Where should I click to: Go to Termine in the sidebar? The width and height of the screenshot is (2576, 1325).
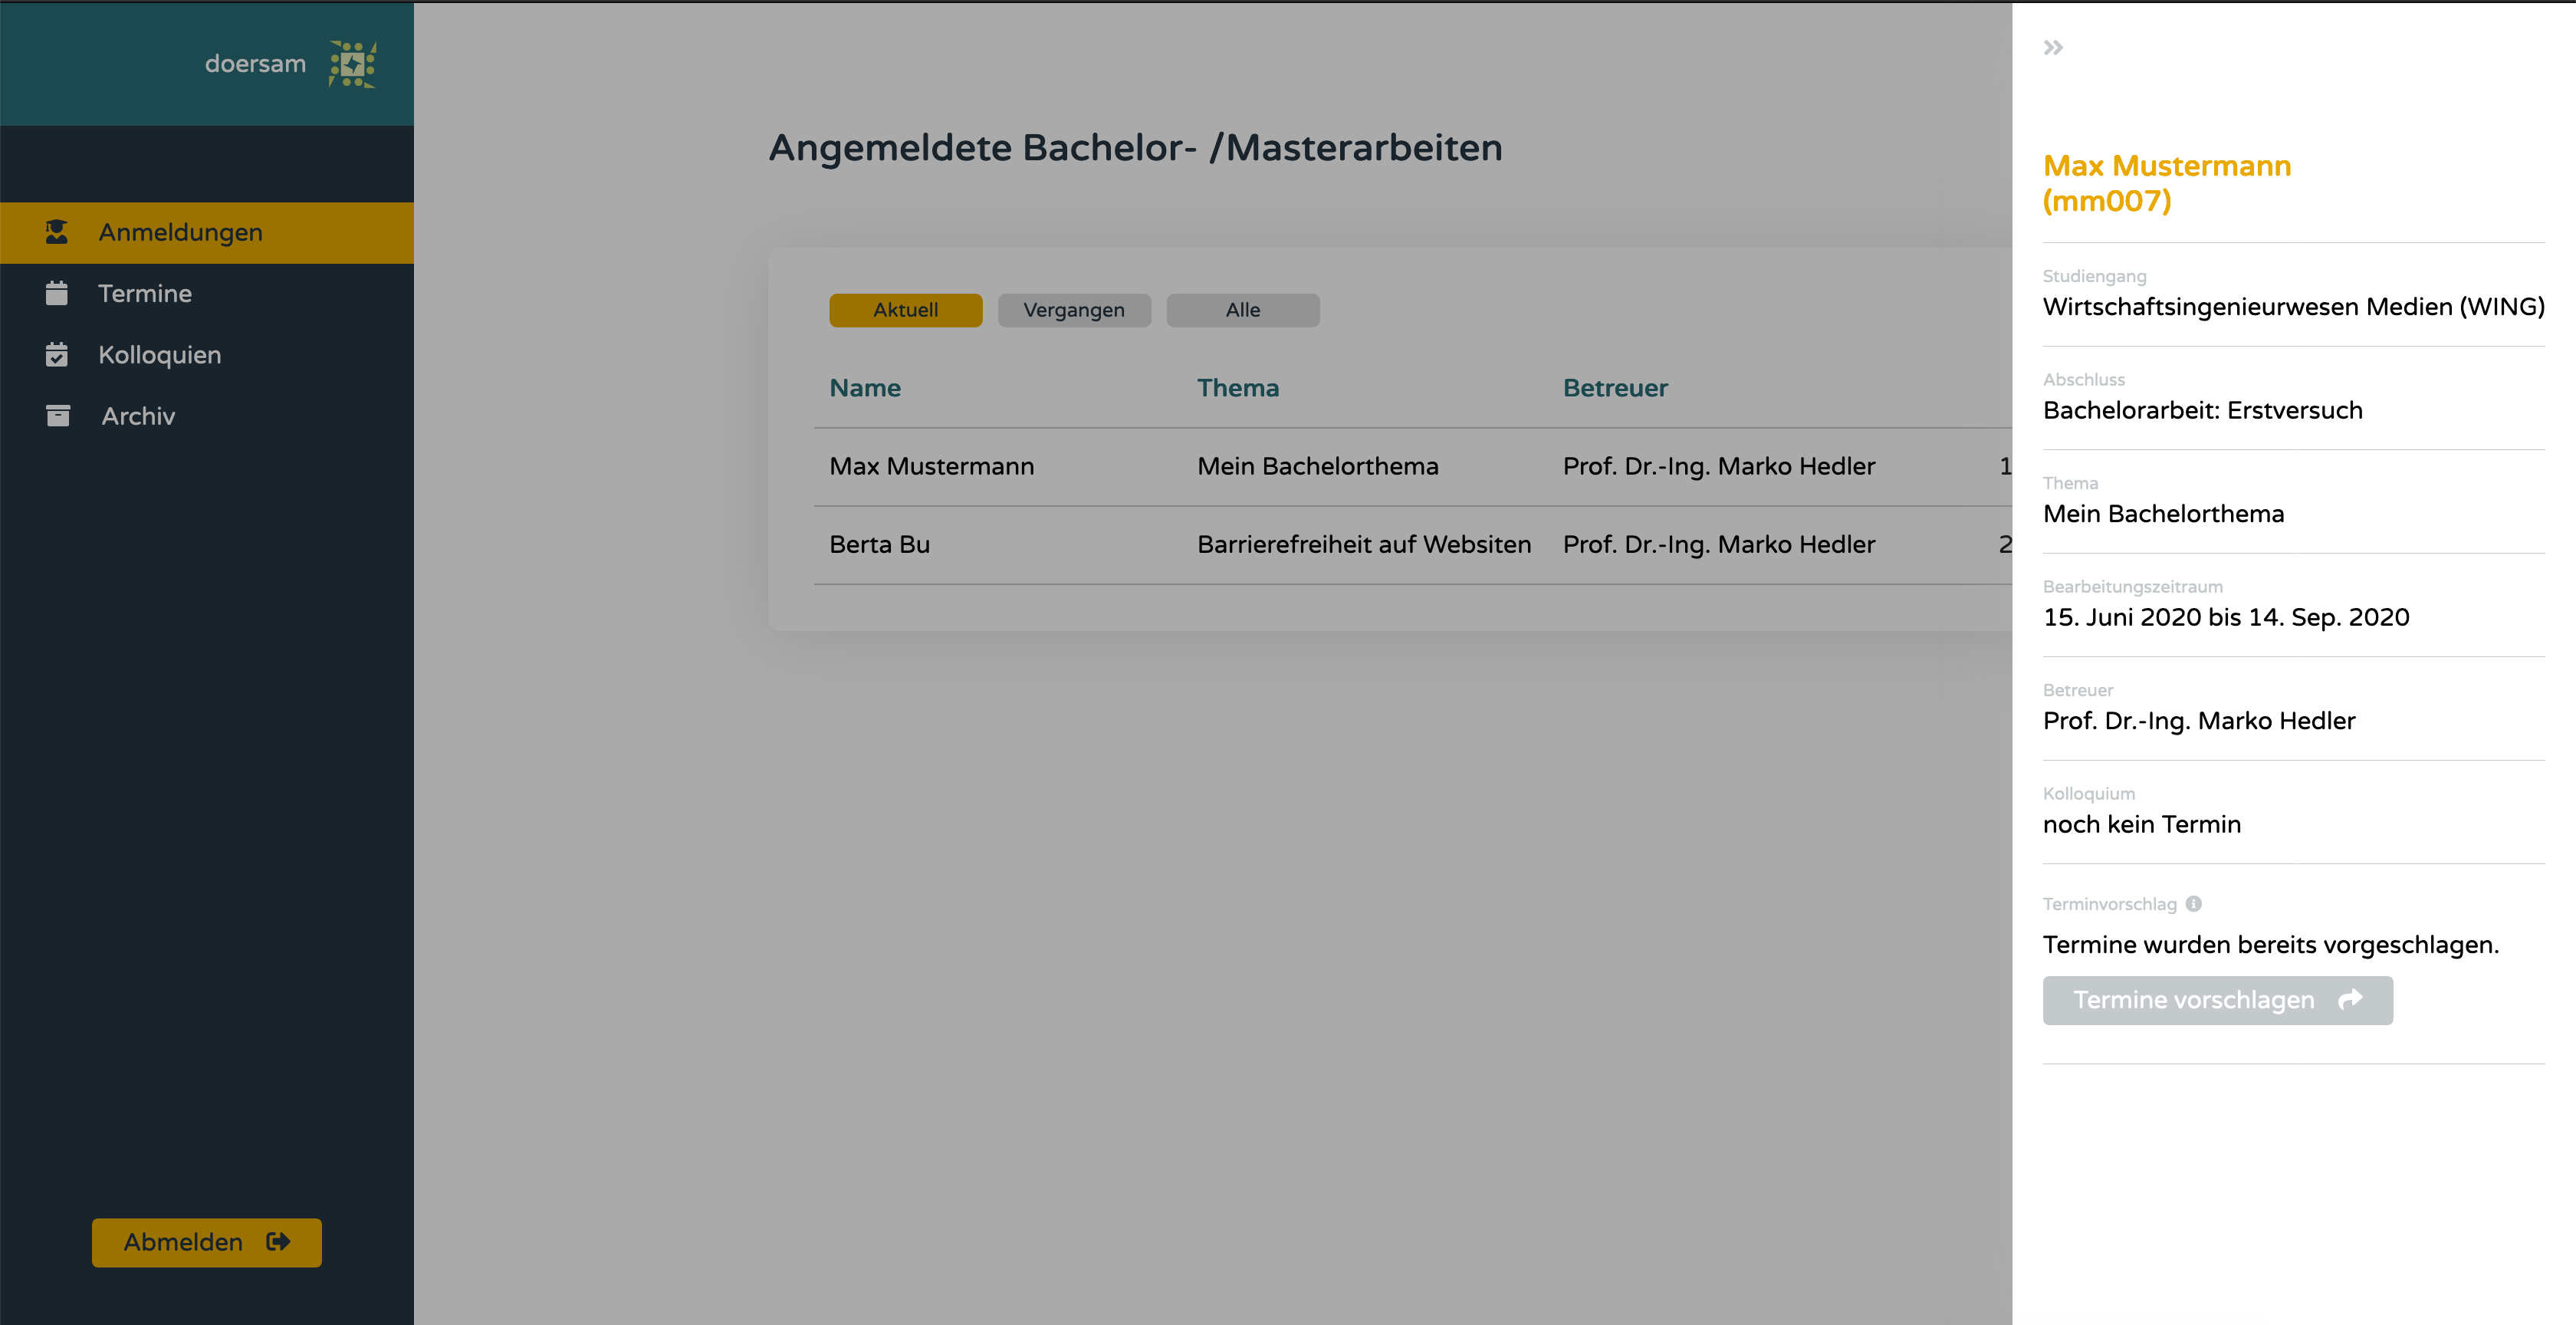click(207, 294)
